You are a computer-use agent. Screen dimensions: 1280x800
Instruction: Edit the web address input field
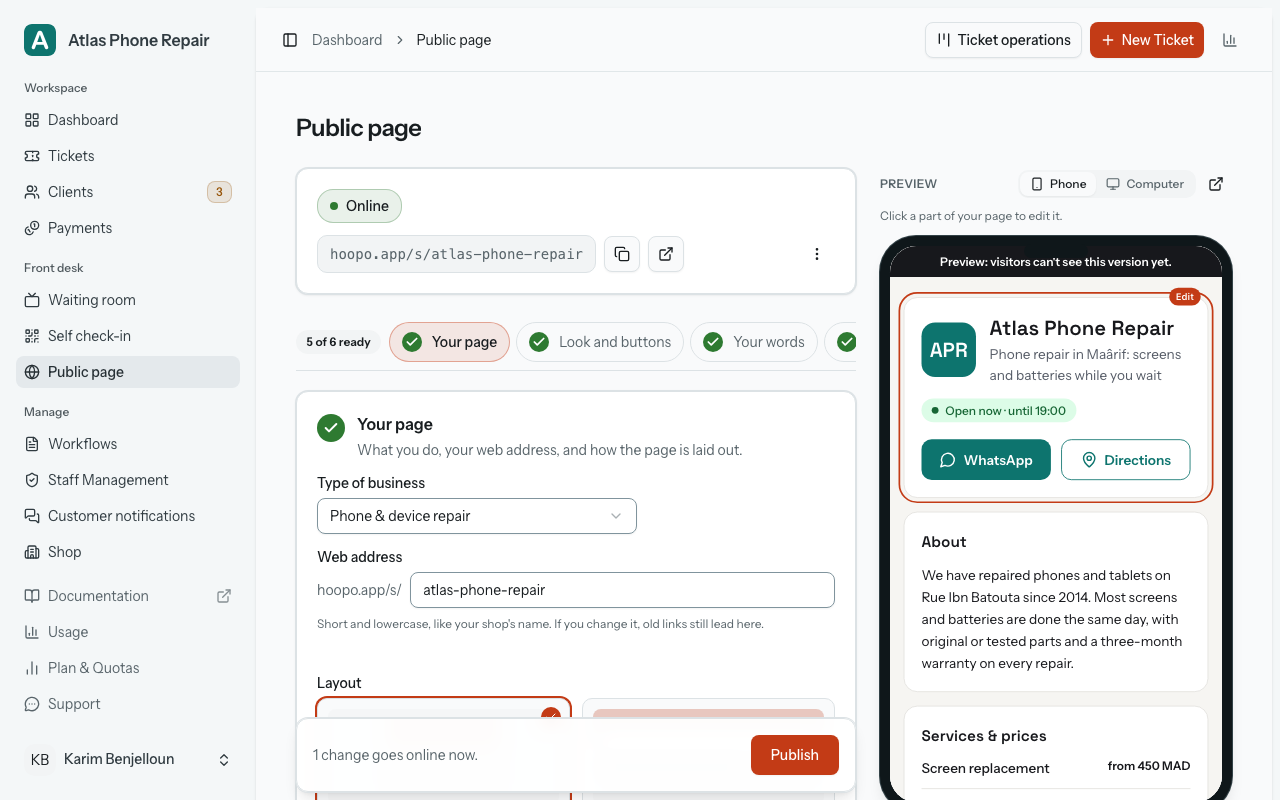[622, 590]
